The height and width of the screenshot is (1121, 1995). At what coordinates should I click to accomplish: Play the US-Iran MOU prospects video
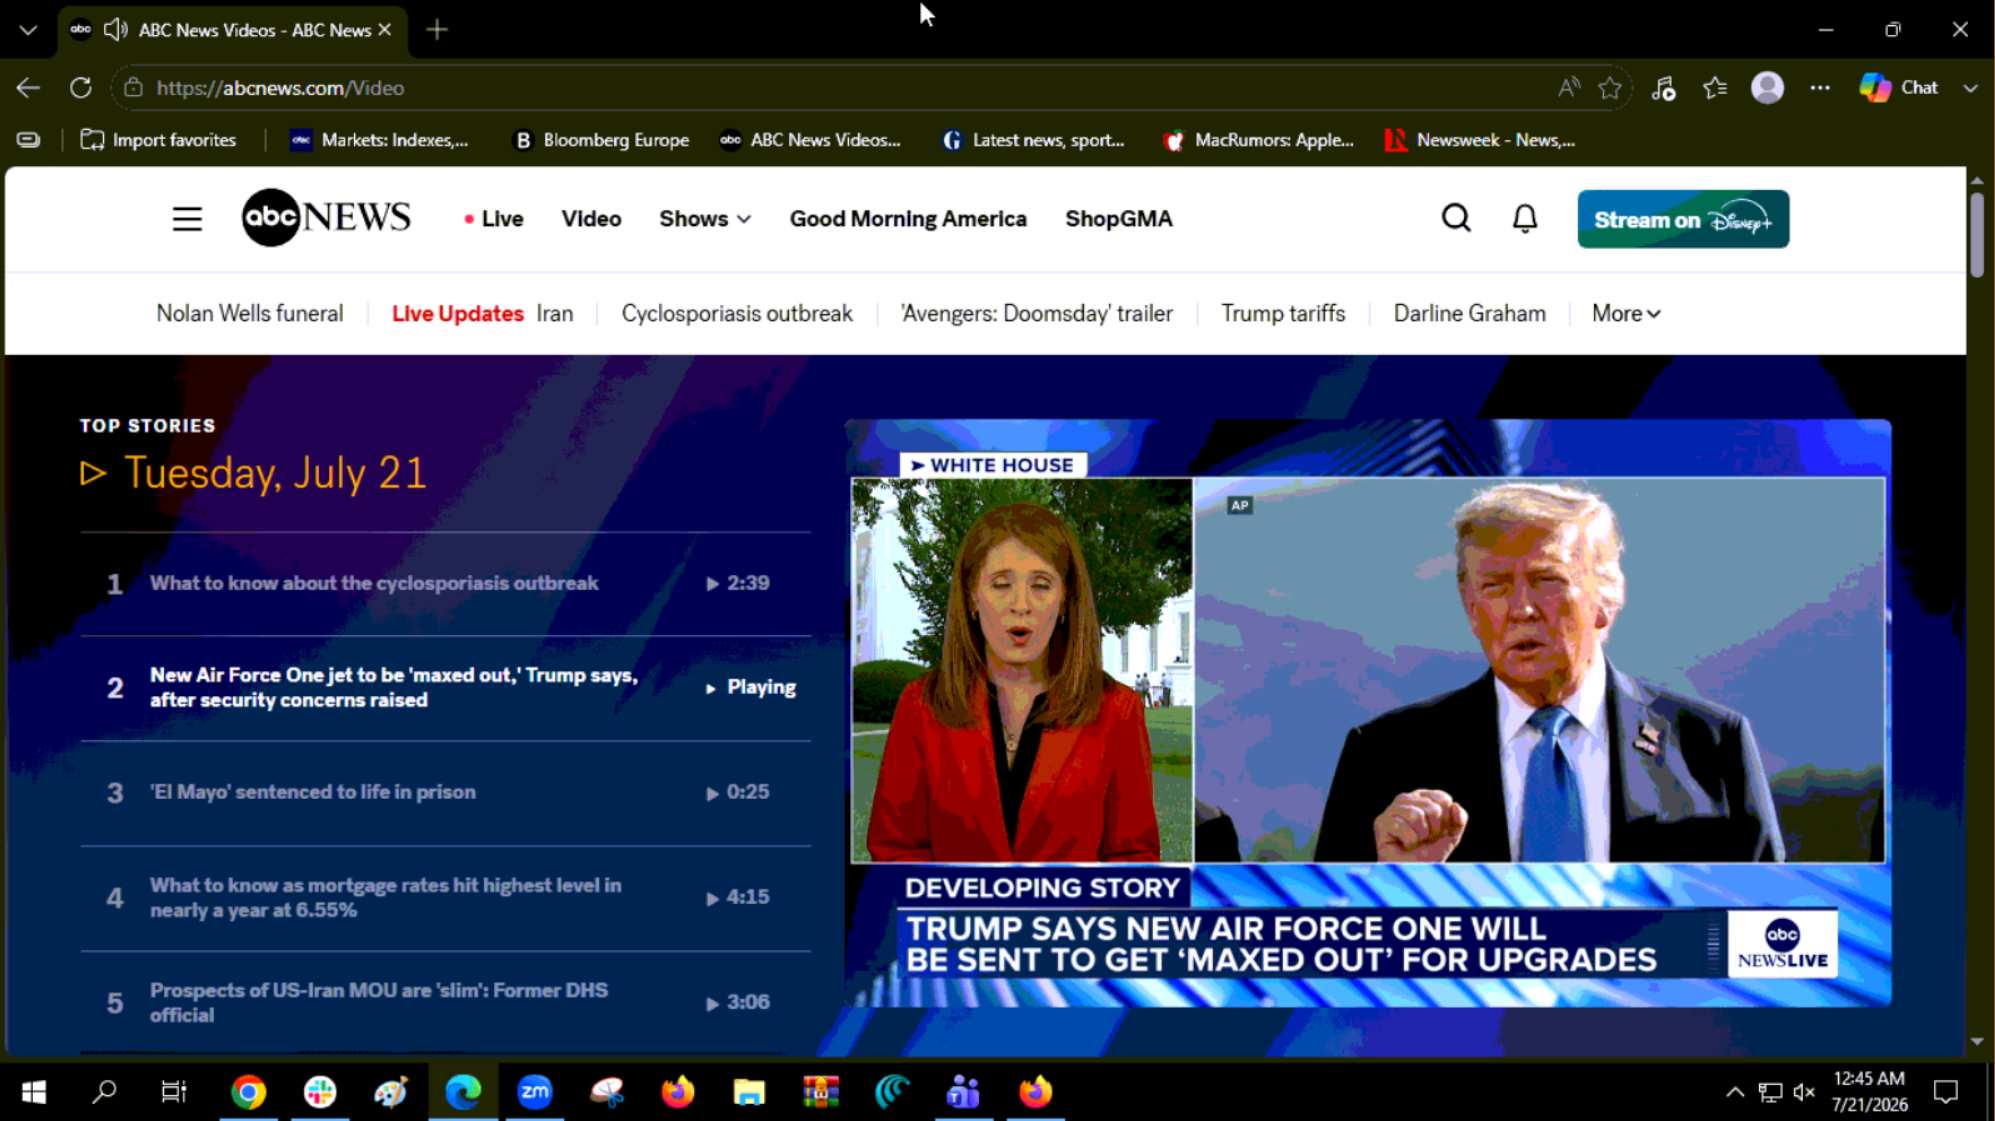pyautogui.click(x=445, y=1002)
